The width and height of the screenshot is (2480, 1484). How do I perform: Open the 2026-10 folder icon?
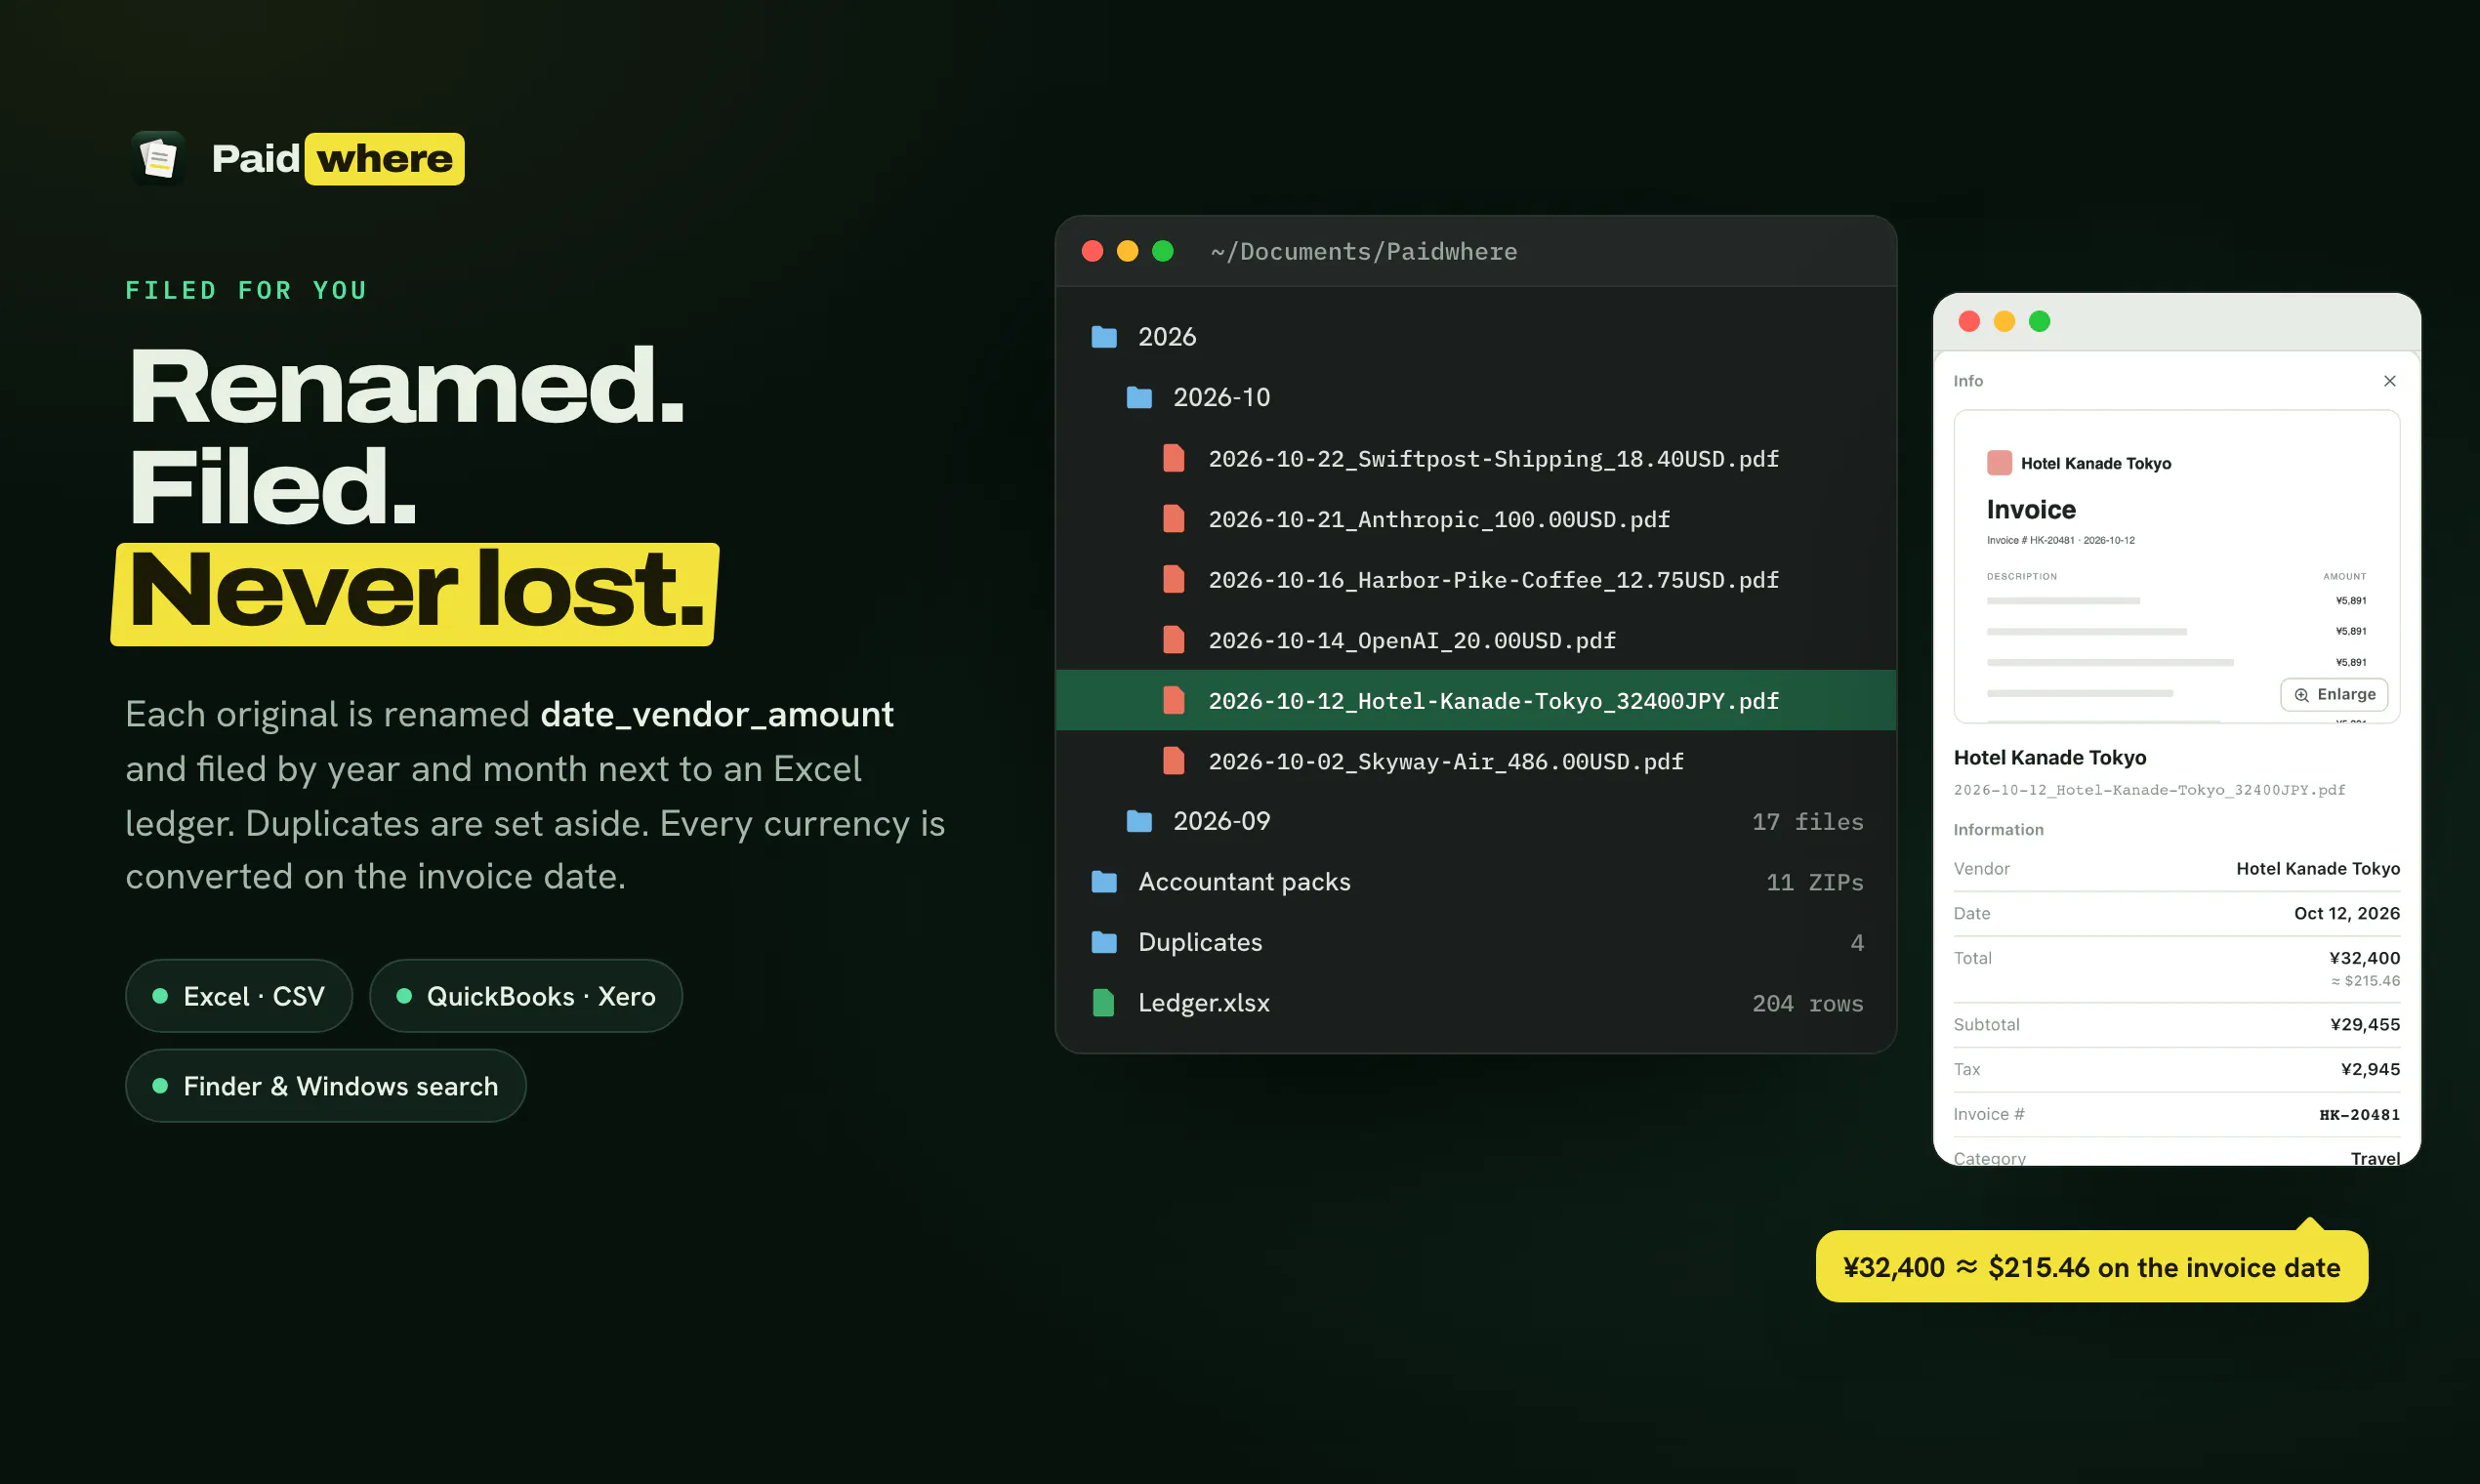1139,398
